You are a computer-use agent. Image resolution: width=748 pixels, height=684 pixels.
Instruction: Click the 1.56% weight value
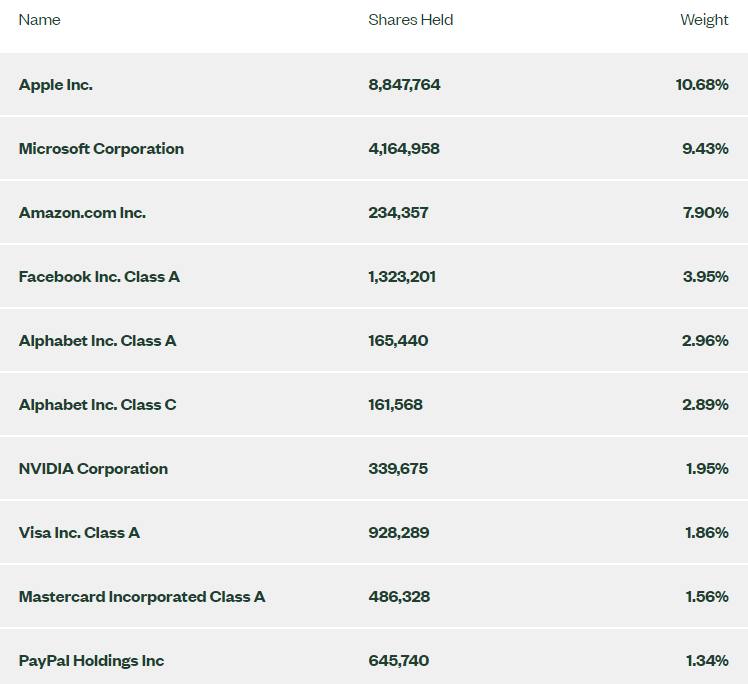click(x=707, y=596)
